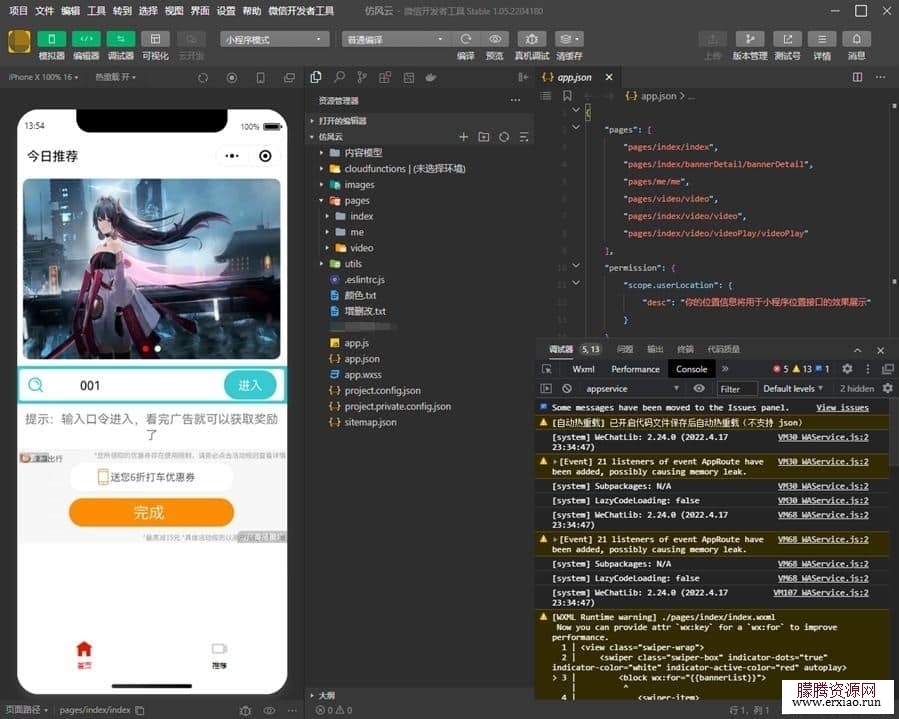Viewport: 899px width, 719px height.
Task: Click the 预览 preview eye icon
Action: click(x=495, y=39)
